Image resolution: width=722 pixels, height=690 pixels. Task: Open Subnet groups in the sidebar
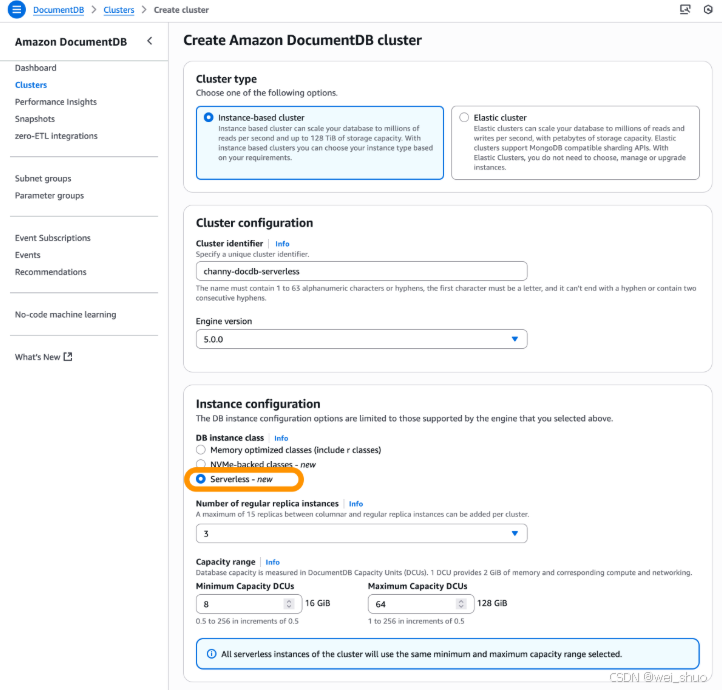tap(43, 179)
